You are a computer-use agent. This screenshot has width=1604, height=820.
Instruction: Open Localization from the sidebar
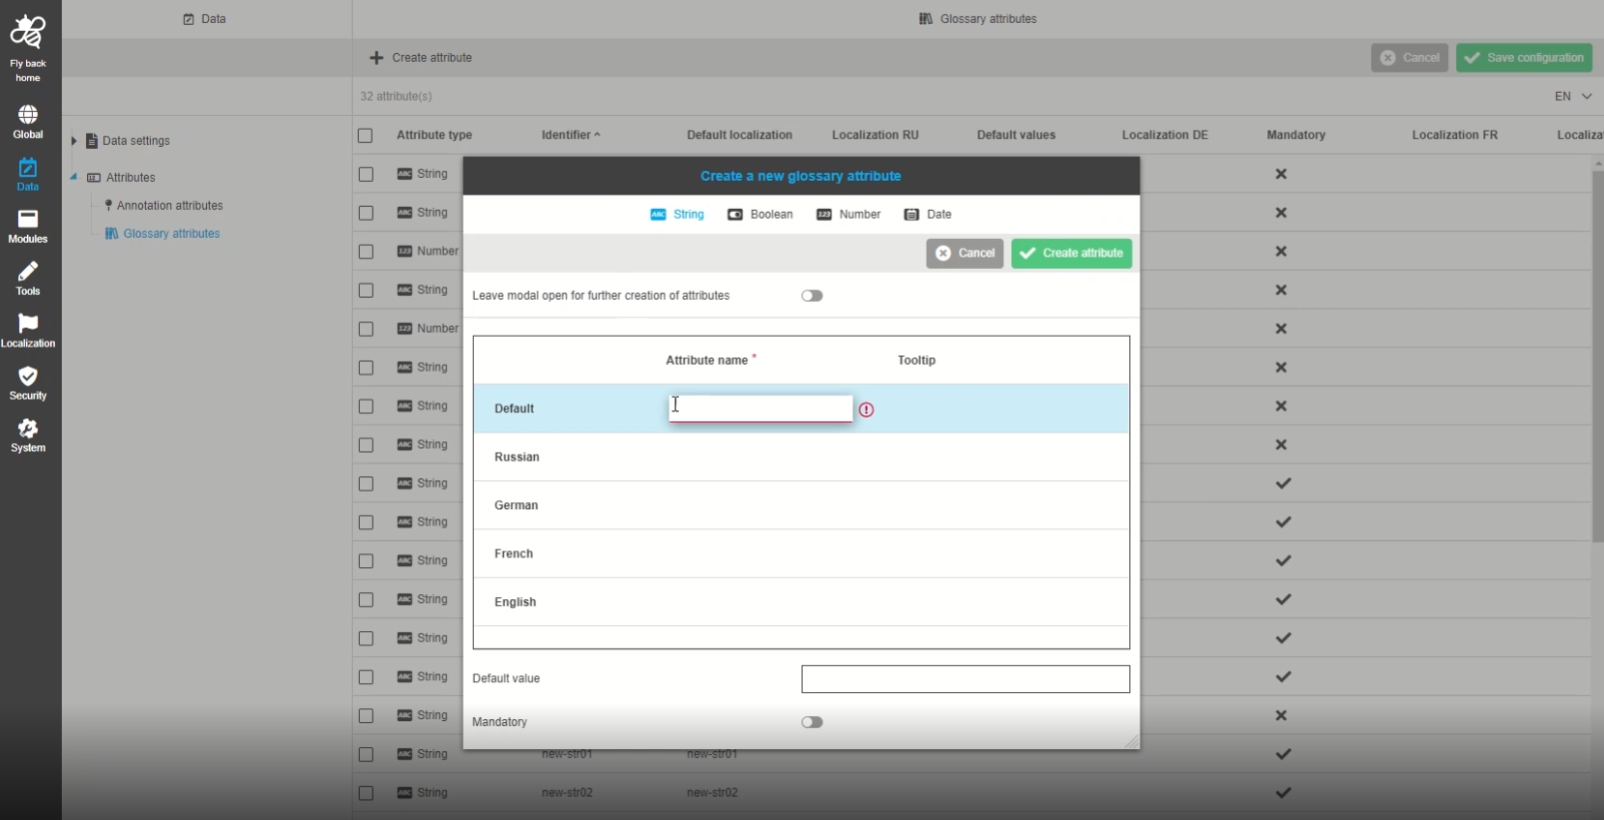tap(28, 331)
